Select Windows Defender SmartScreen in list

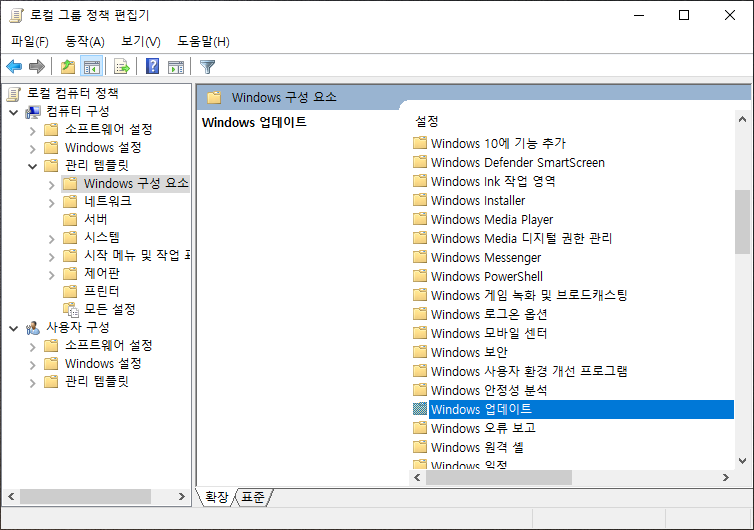pyautogui.click(x=517, y=163)
